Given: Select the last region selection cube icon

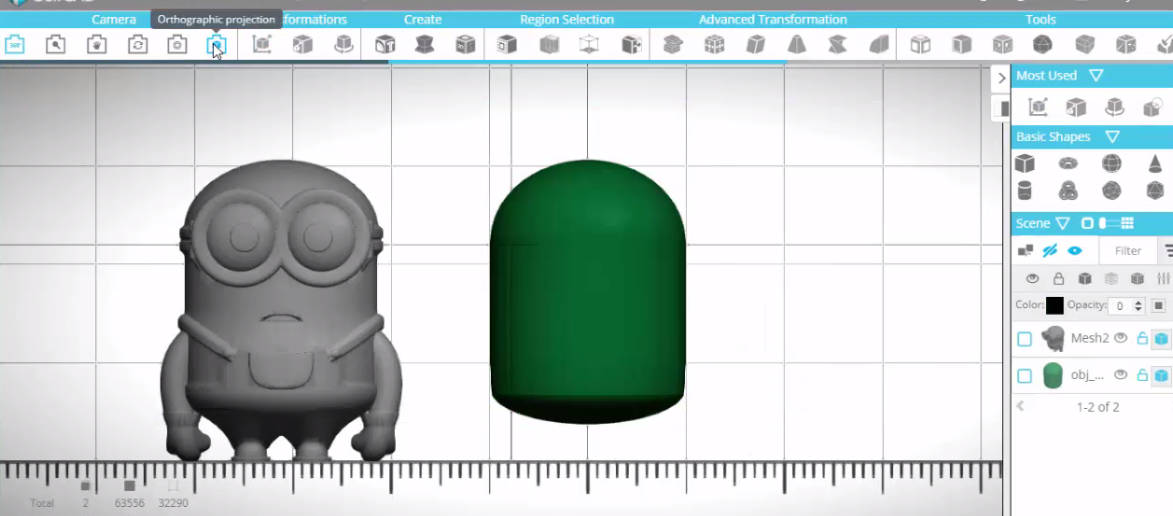Looking at the screenshot, I should point(631,45).
